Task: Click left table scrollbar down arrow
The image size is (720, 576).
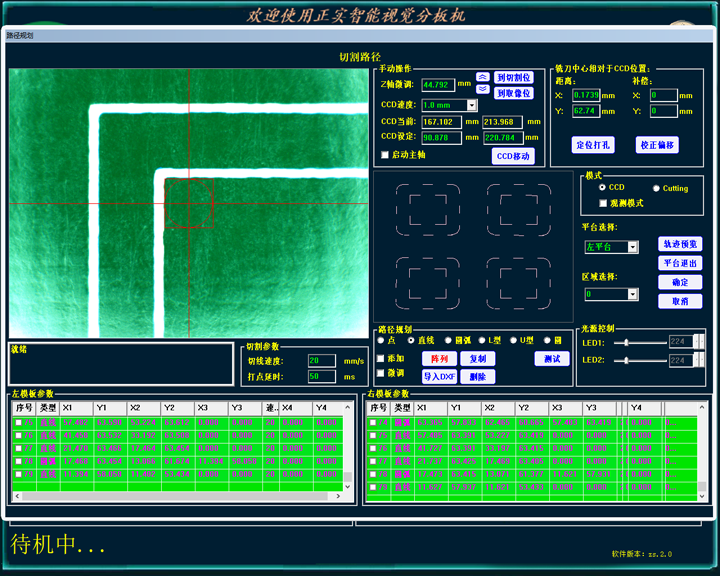Action: [x=348, y=487]
